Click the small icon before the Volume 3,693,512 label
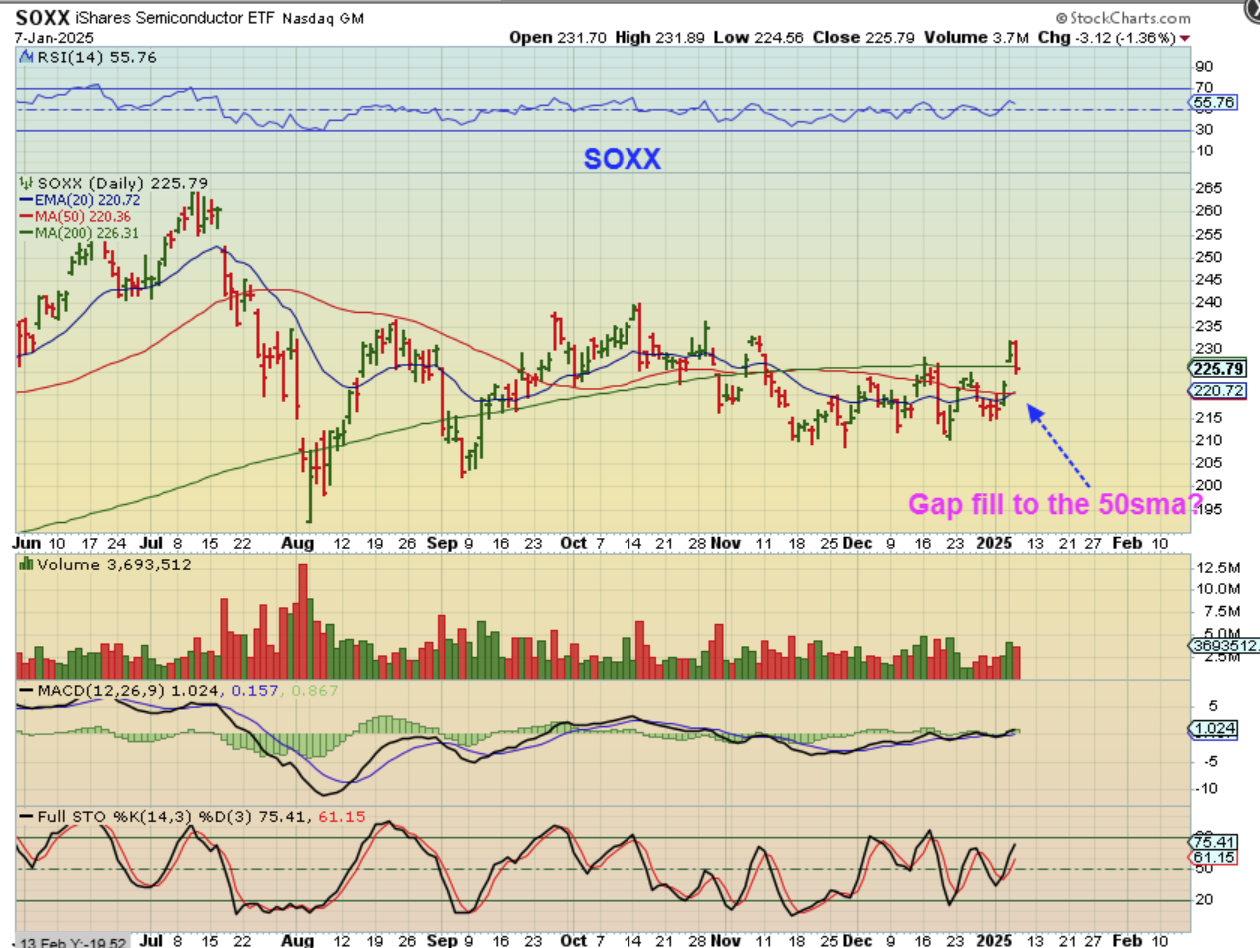1260x948 pixels. 27,564
